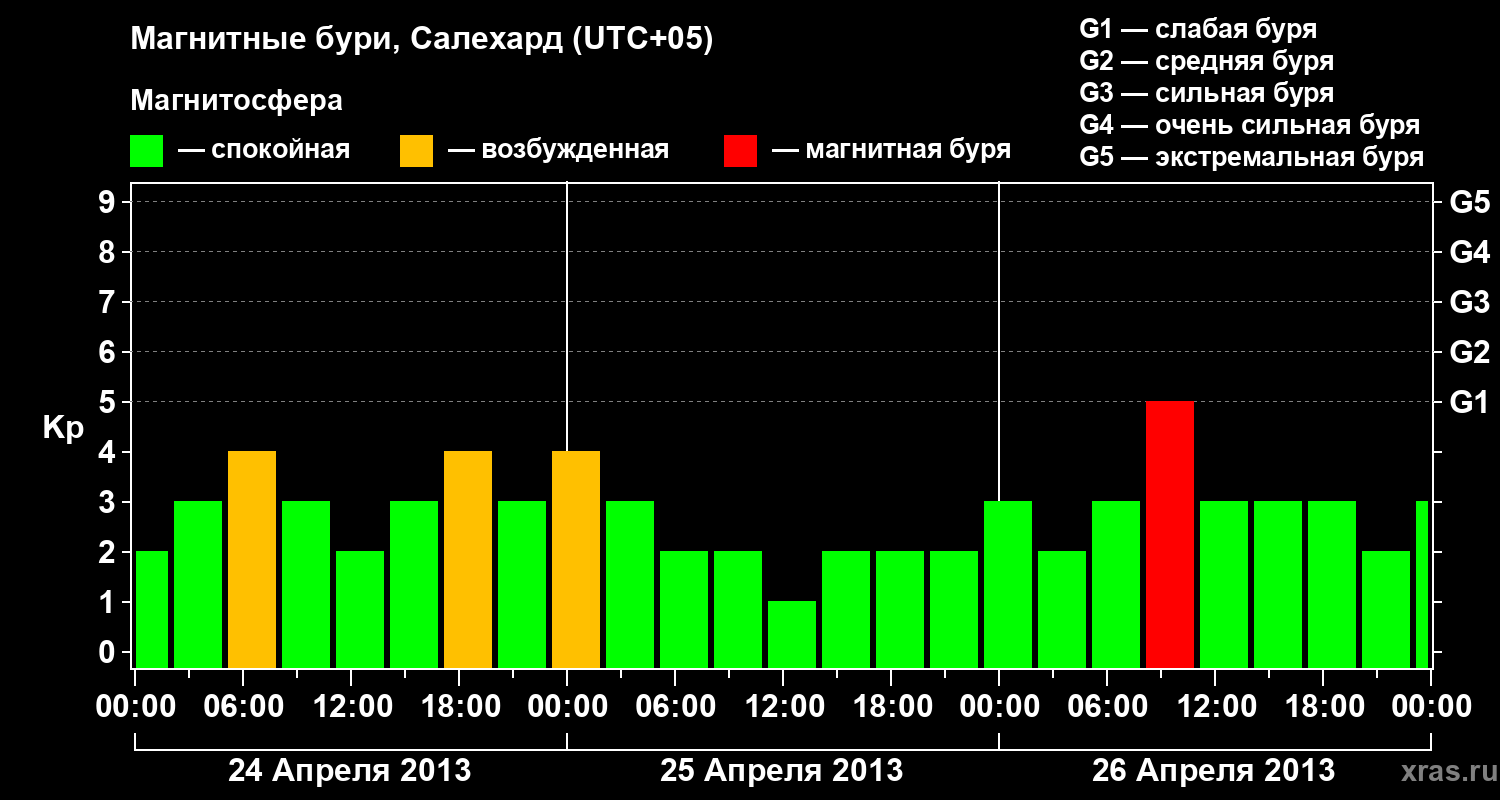Click the '— спокойная' legend label
This screenshot has width=1500, height=800.
(264, 150)
